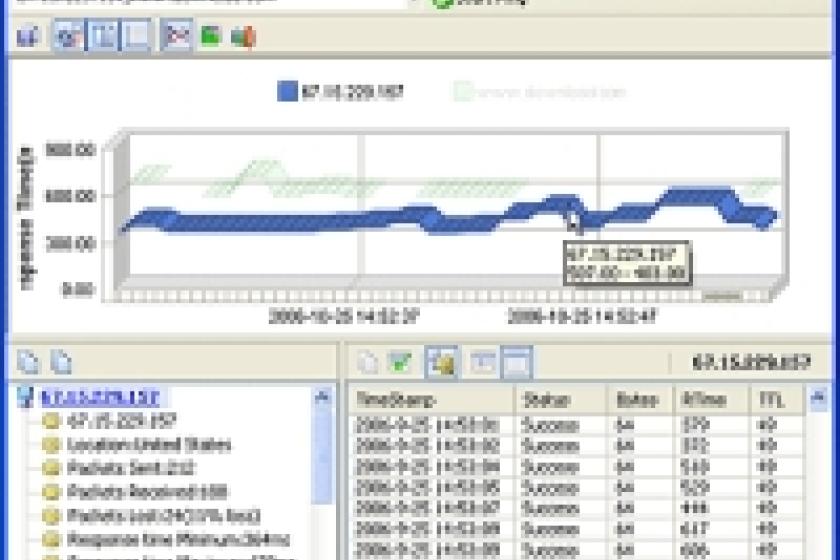
Task: Sort by the RTime column header
Action: [x=712, y=400]
